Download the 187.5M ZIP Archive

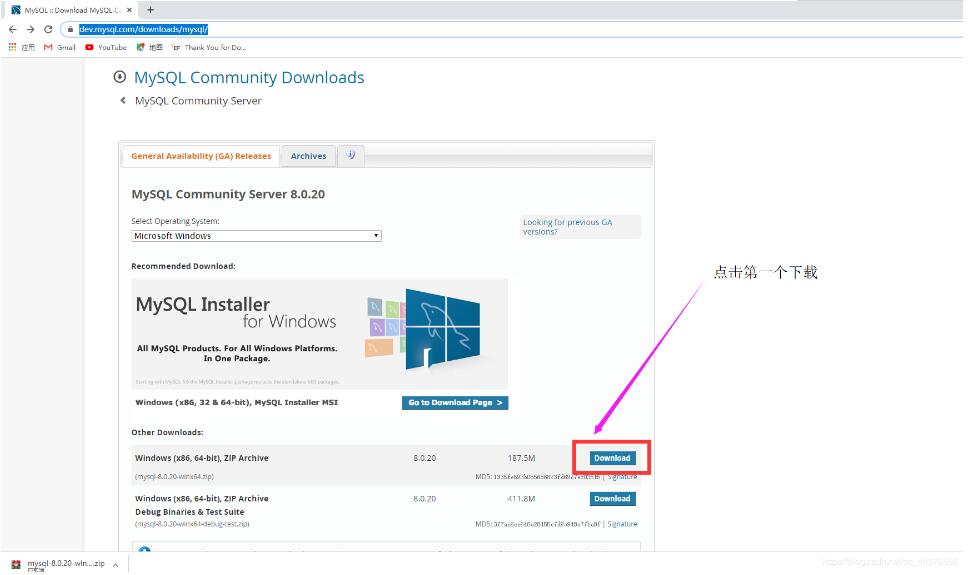pos(612,458)
